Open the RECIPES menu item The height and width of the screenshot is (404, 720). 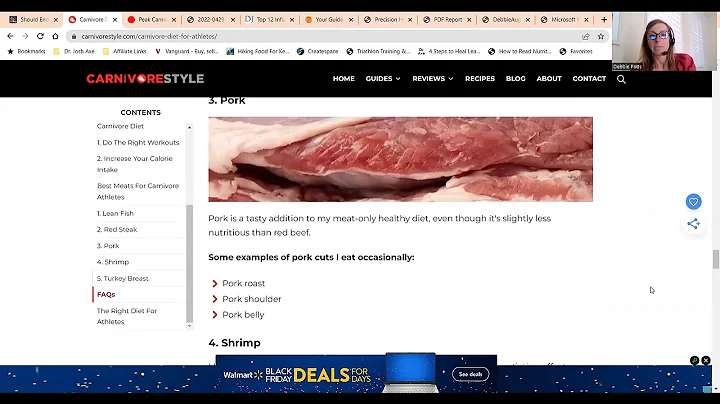pos(480,79)
